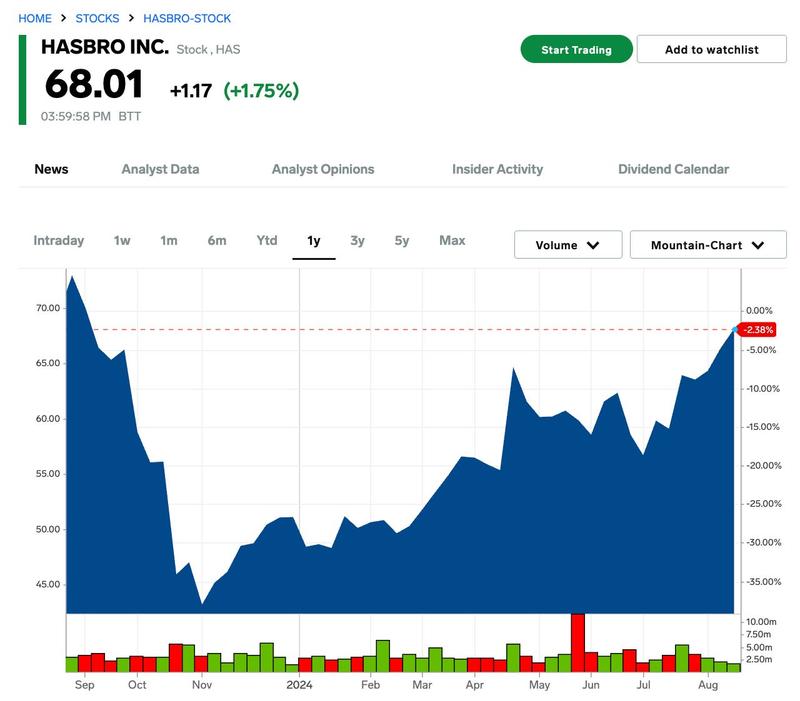The image size is (800, 701).
Task: Select the Intraday chart range
Action: click(59, 240)
